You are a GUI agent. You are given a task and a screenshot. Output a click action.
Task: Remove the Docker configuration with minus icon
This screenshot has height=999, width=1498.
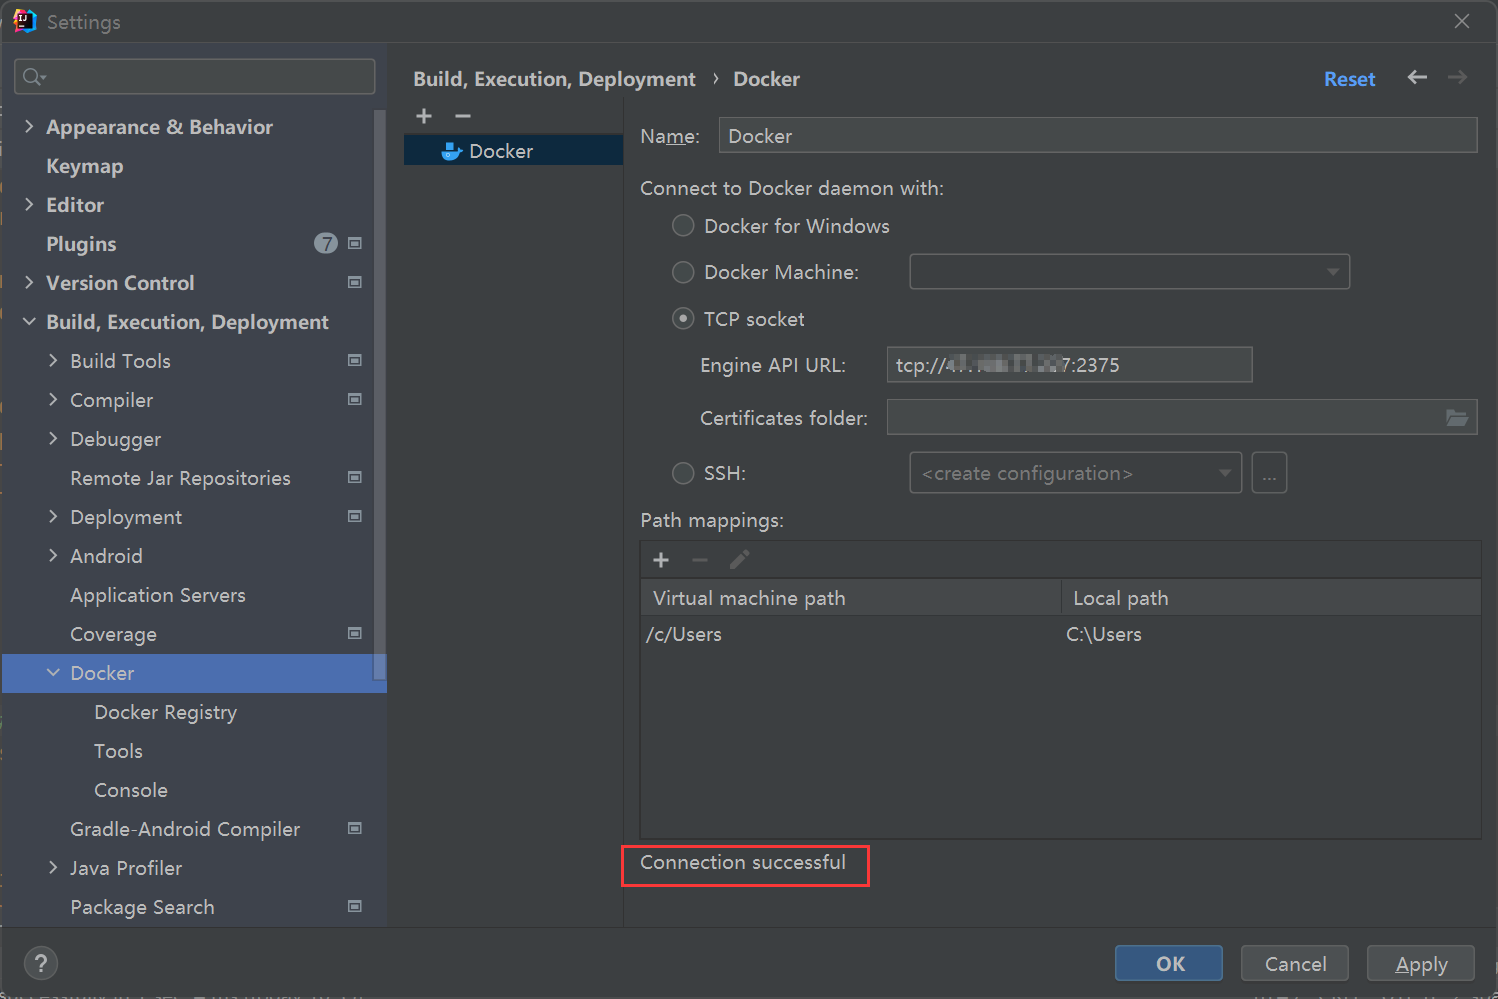coord(462,116)
